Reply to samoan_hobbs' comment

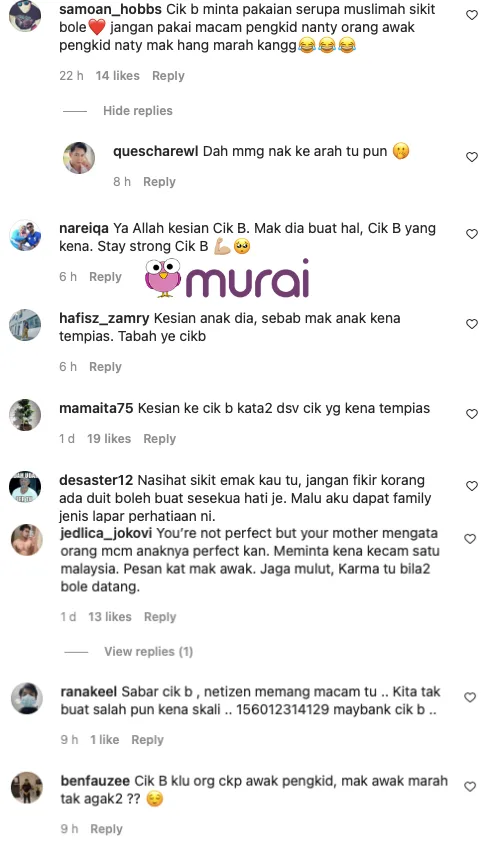(168, 75)
